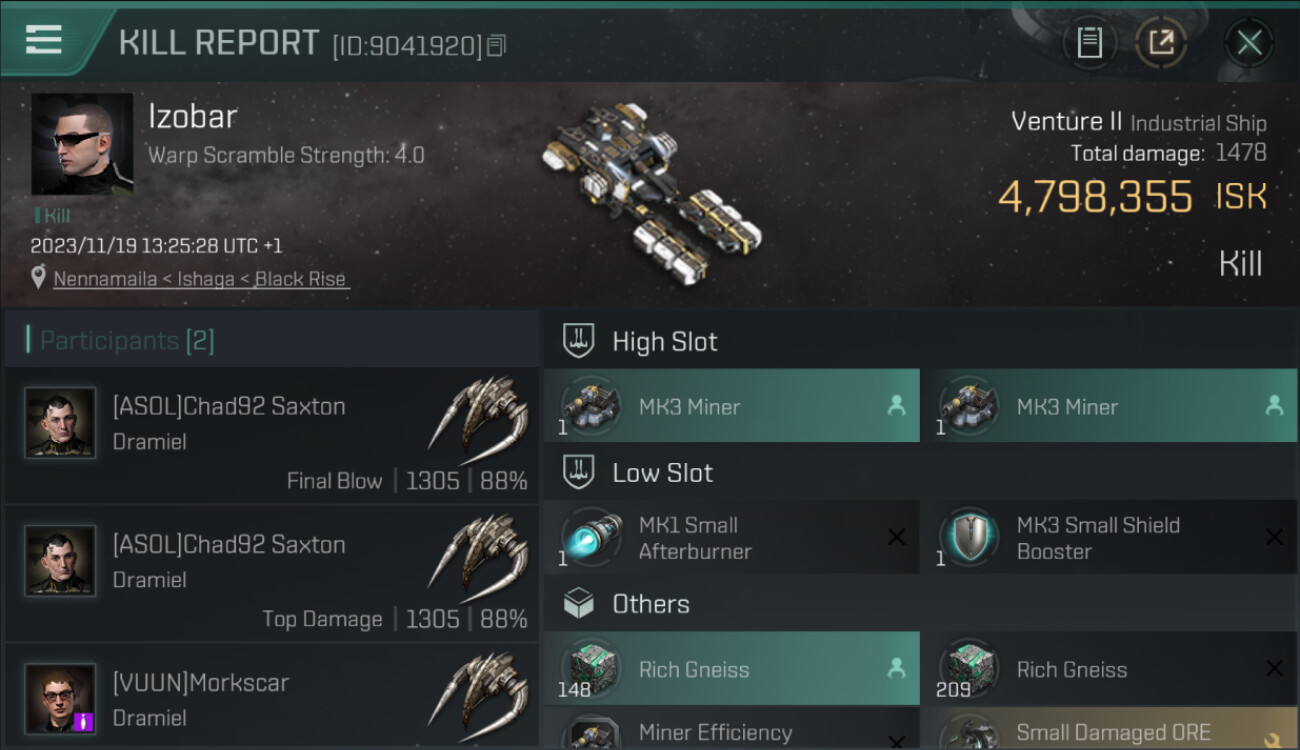Open the hamburger main menu
Viewport: 1300px width, 750px height.
(x=44, y=40)
